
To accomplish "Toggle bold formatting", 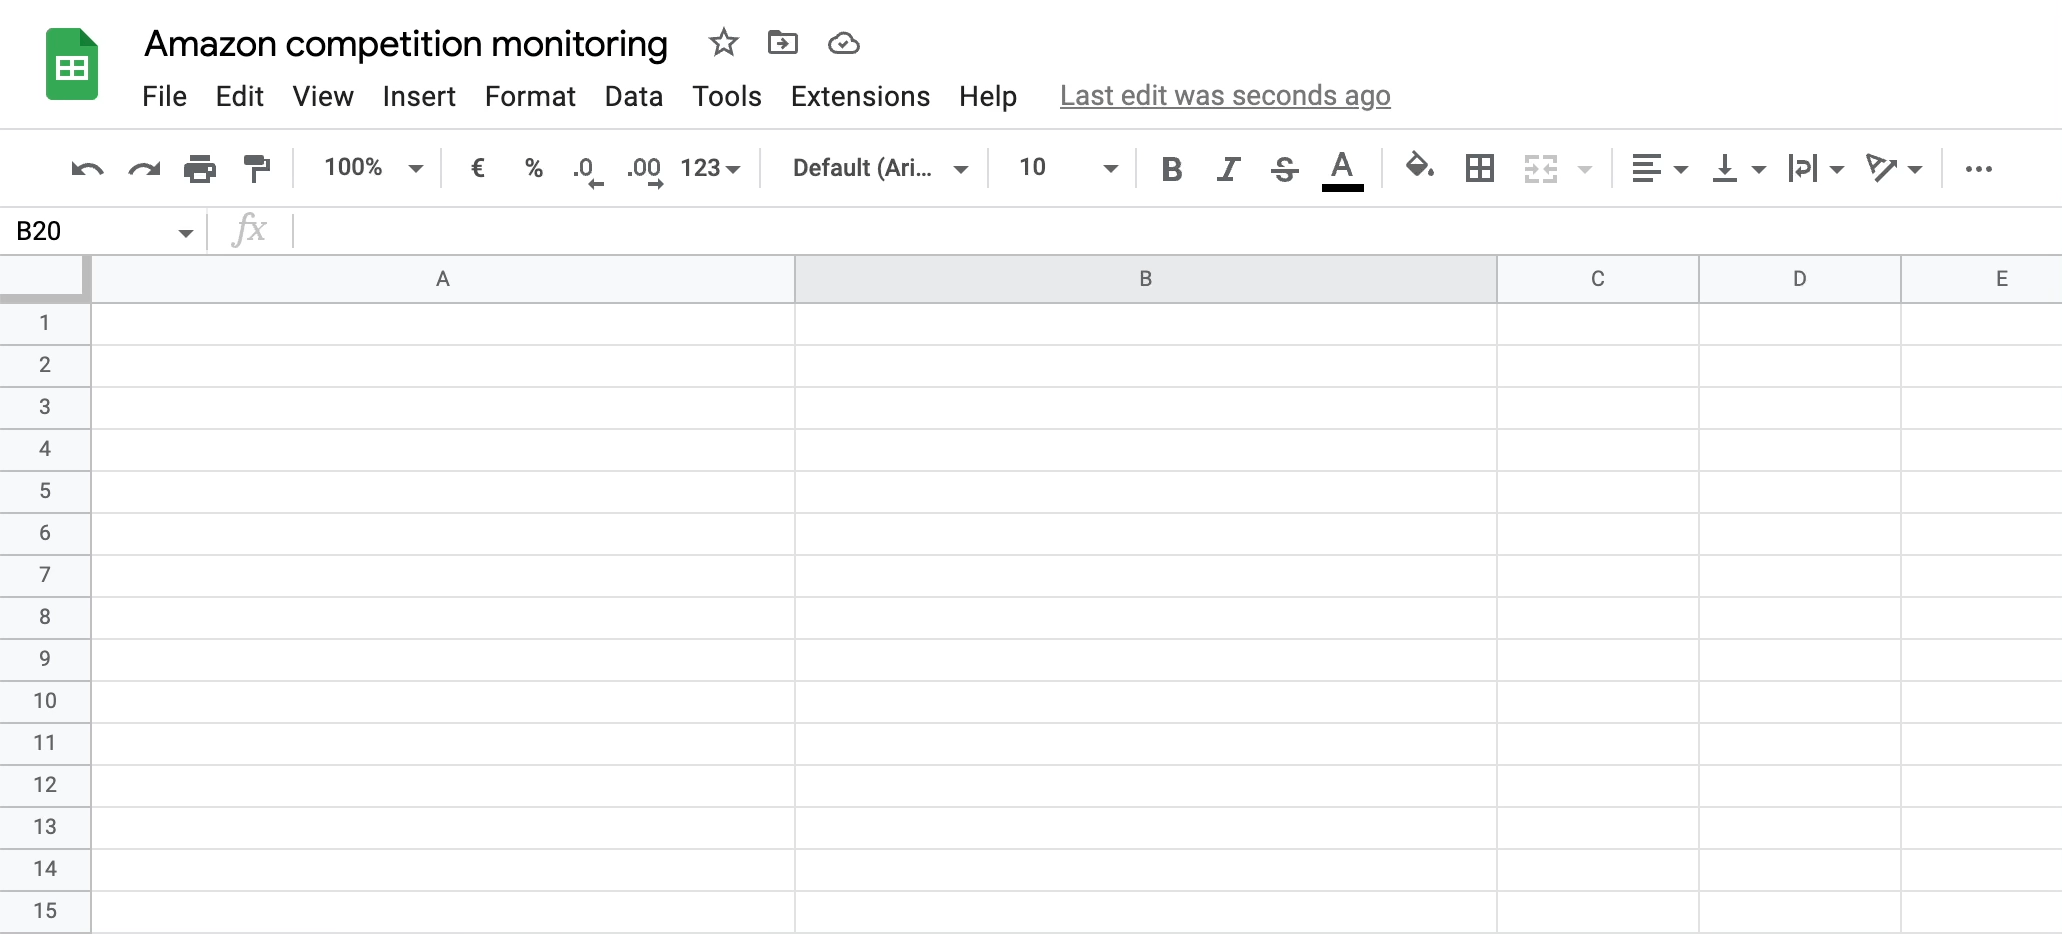I will [1171, 168].
